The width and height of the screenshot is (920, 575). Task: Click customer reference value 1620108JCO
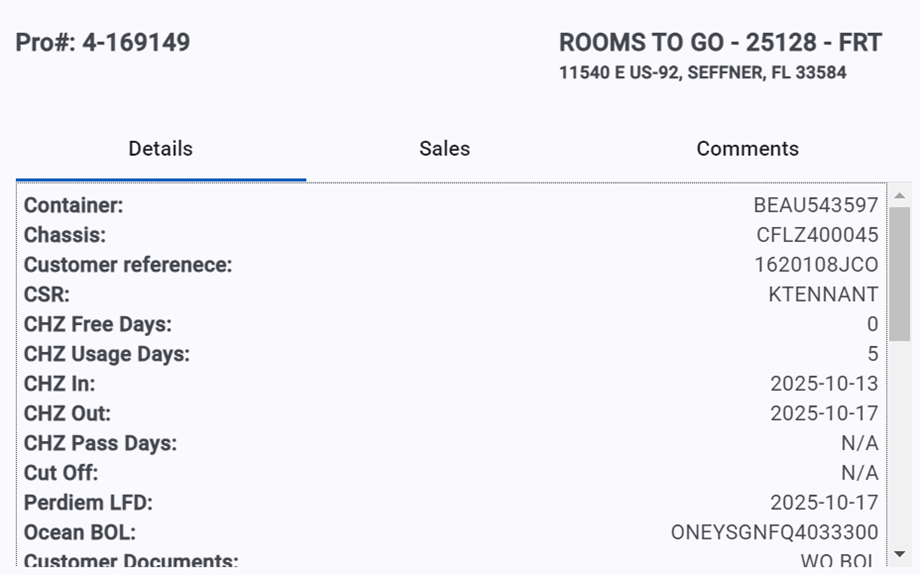coord(816,265)
